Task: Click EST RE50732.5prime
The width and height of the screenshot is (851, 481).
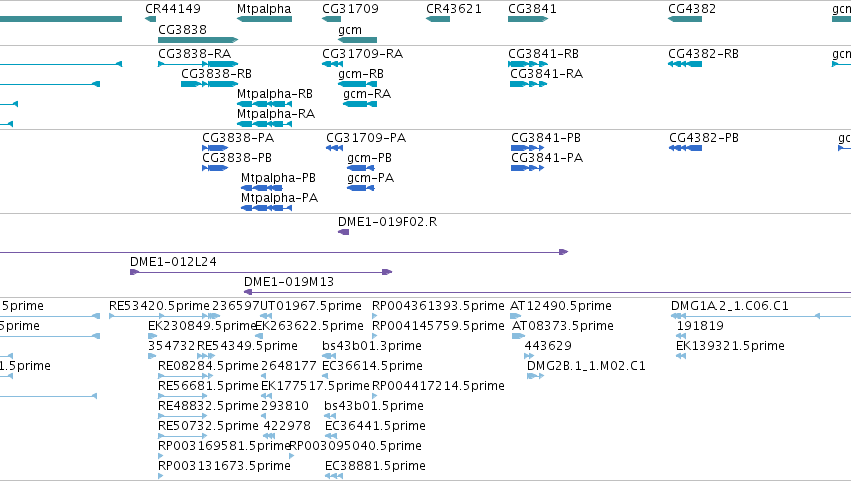Action: click(208, 427)
